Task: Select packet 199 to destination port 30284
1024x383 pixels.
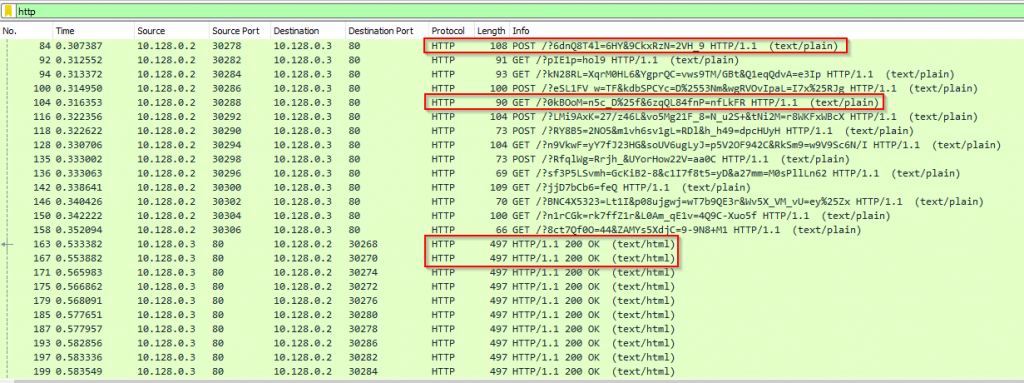Action: (x=512, y=371)
